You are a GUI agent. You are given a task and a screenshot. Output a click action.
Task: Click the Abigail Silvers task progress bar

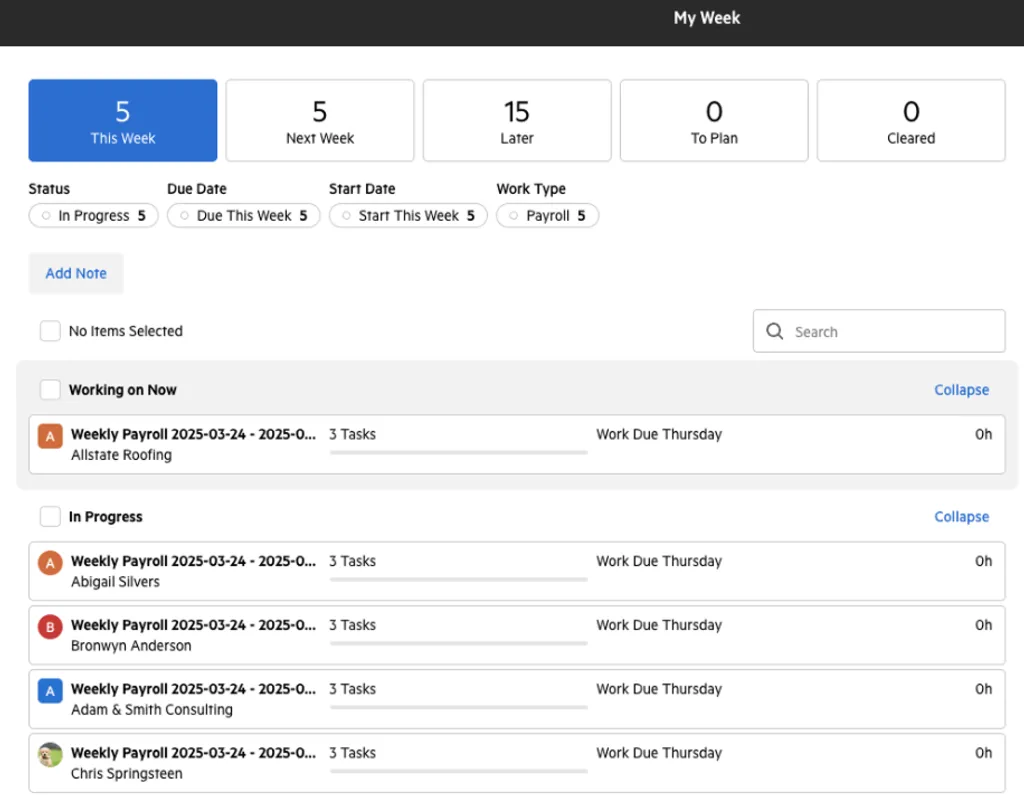click(x=458, y=579)
